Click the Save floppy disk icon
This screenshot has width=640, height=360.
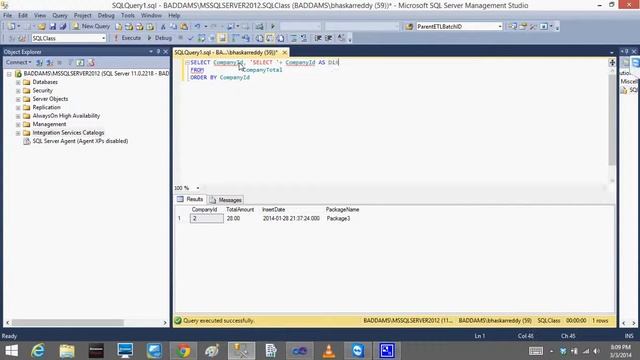(52, 27)
